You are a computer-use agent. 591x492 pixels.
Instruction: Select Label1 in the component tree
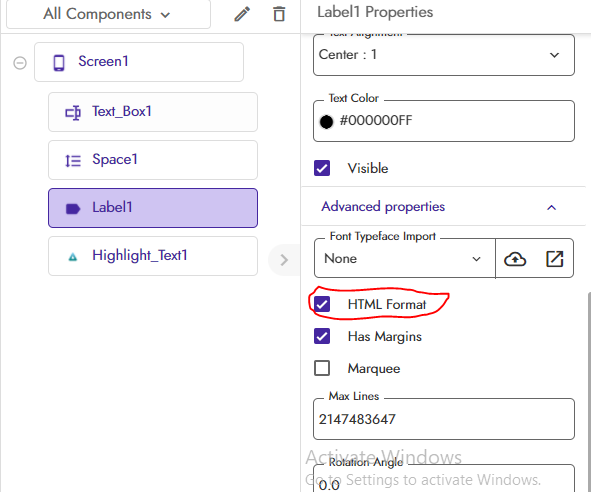(153, 208)
